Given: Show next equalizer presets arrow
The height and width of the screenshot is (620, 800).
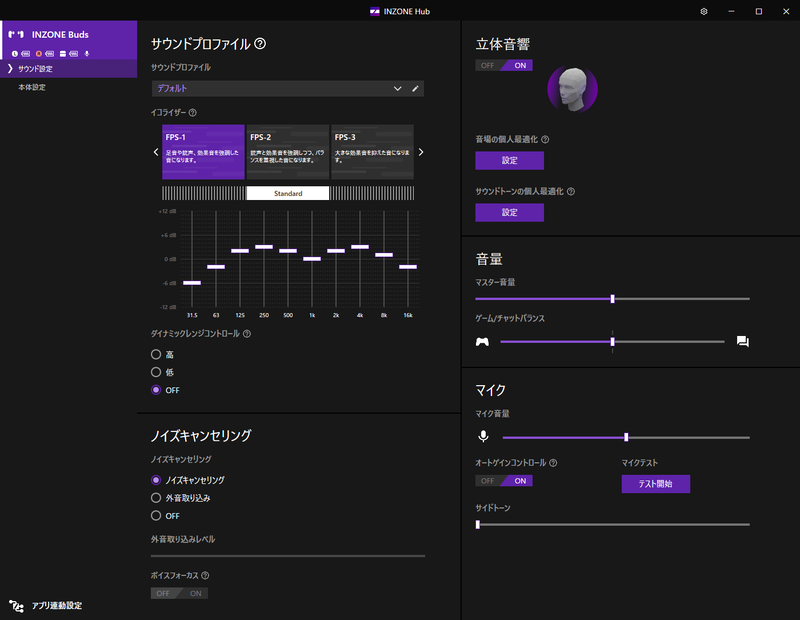Looking at the screenshot, I should tap(421, 152).
